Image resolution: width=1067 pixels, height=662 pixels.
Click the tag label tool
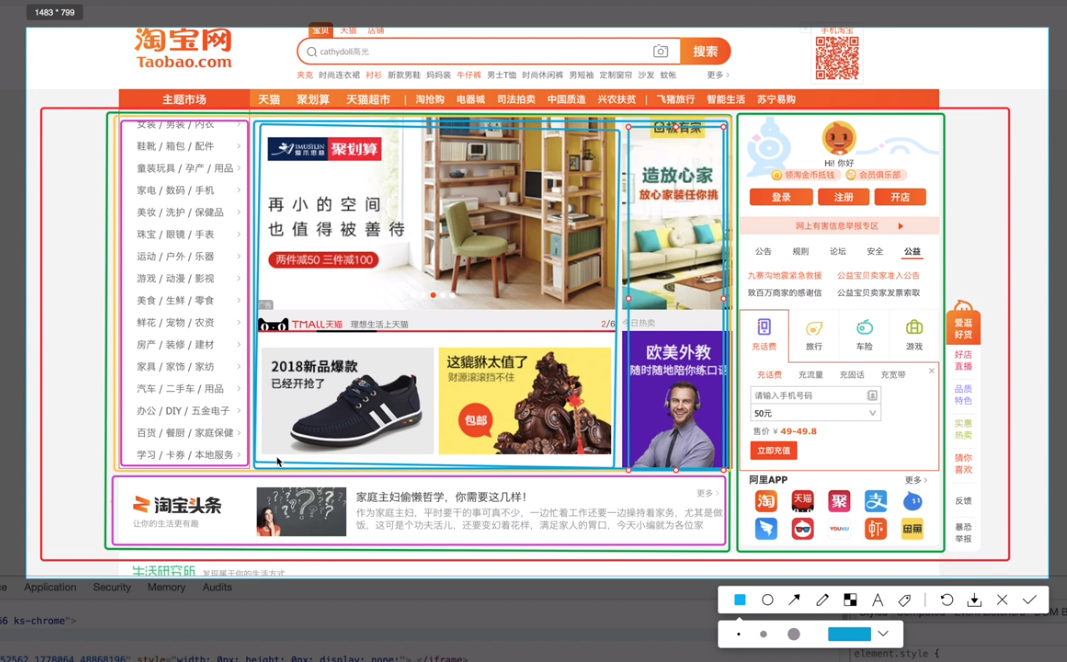coord(904,599)
